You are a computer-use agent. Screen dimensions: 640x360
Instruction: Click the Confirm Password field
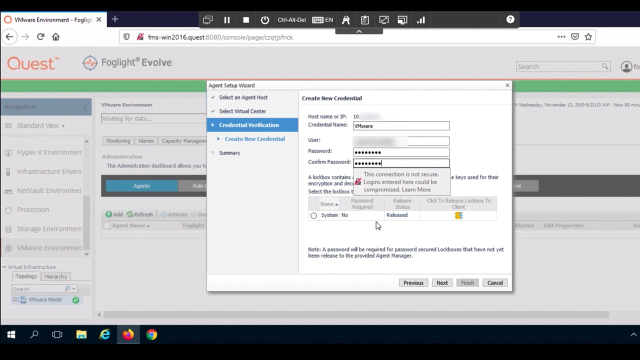coord(401,163)
